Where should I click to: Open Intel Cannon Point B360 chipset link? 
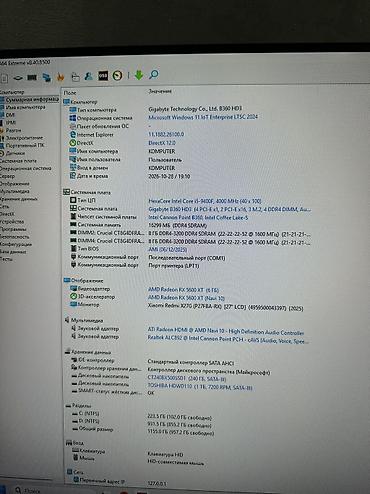pyautogui.click(x=198, y=217)
